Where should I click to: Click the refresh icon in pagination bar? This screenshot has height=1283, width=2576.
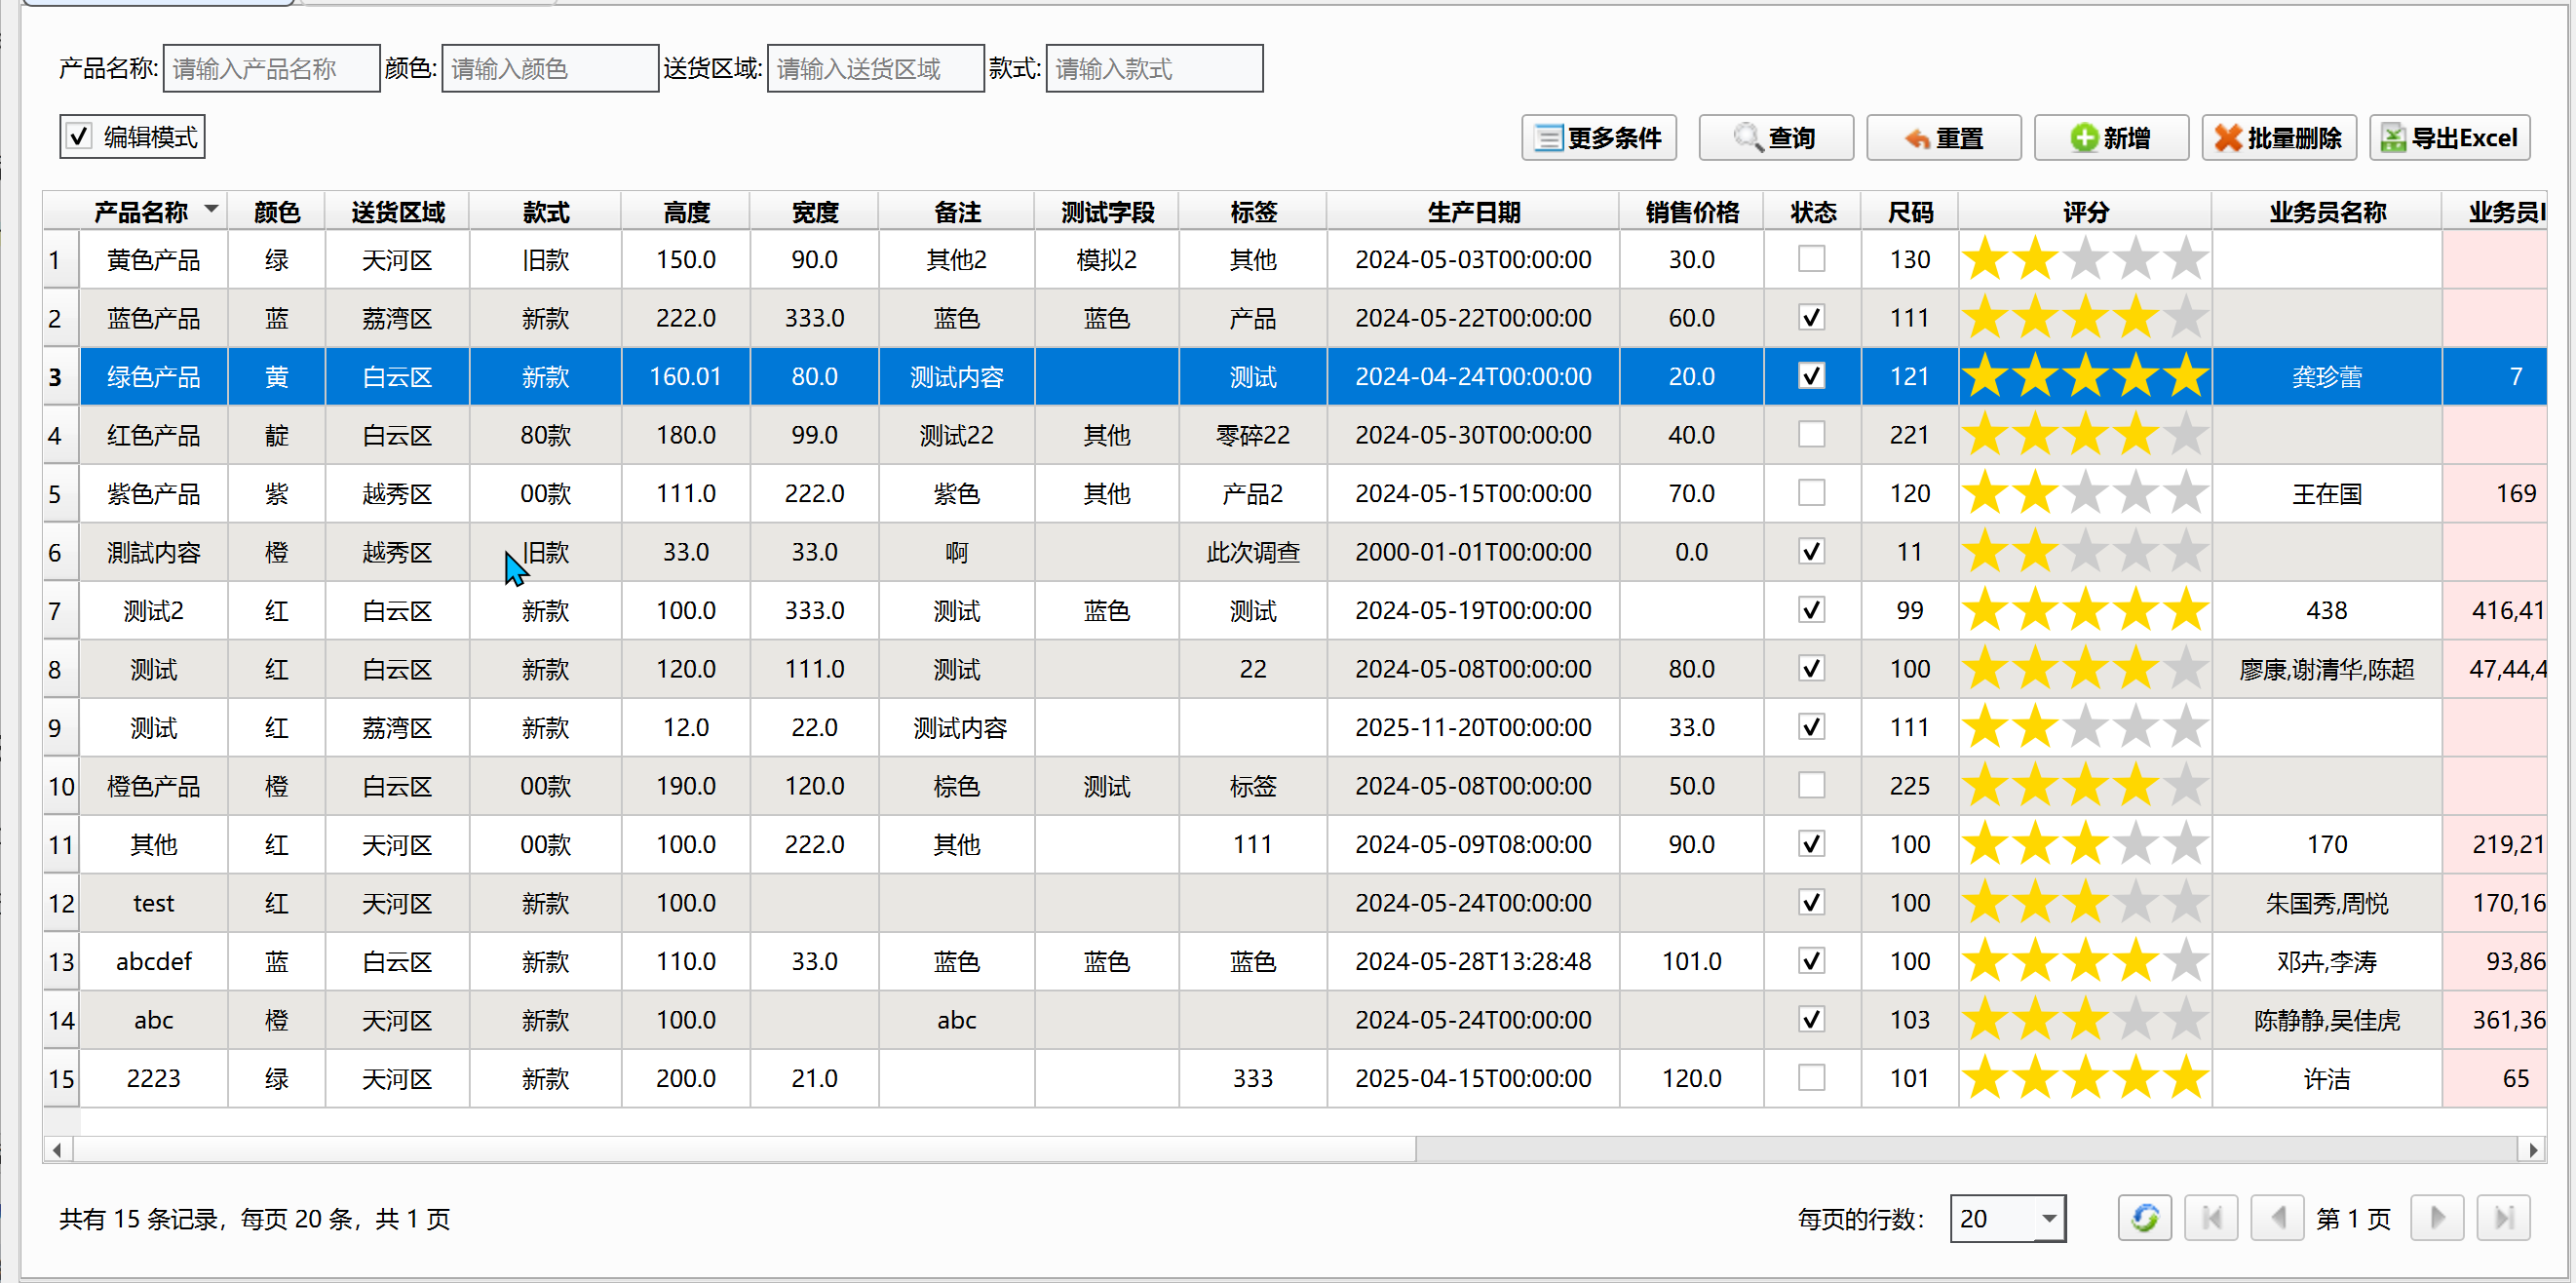click(2144, 1218)
